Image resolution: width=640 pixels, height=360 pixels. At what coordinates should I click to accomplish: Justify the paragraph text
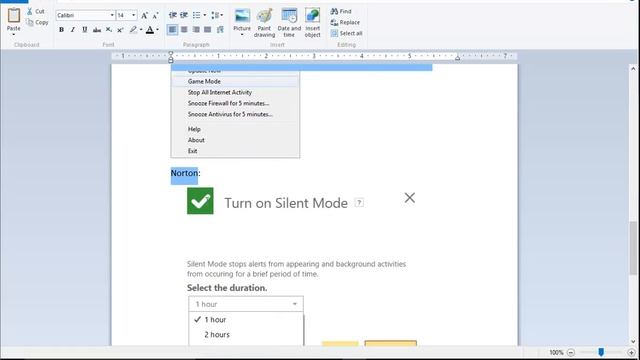(208, 29)
